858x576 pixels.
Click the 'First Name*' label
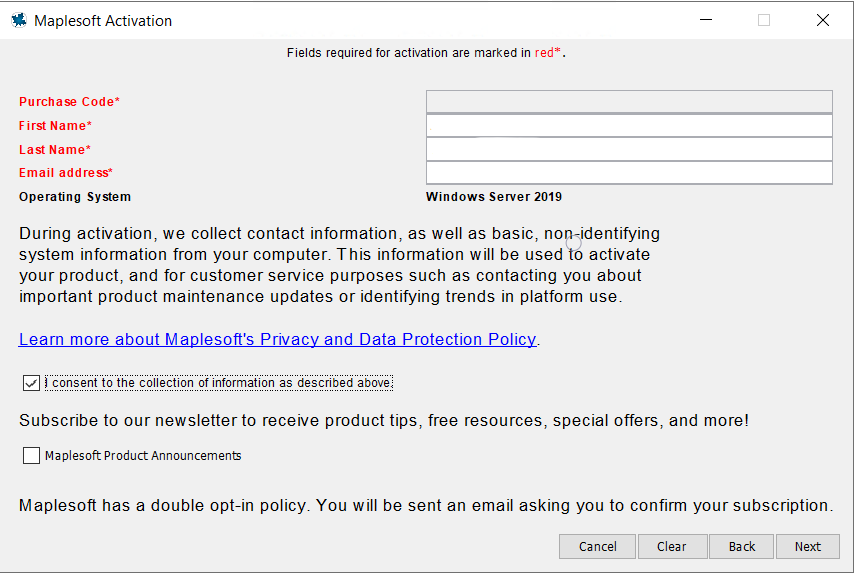pyautogui.click(x=55, y=126)
